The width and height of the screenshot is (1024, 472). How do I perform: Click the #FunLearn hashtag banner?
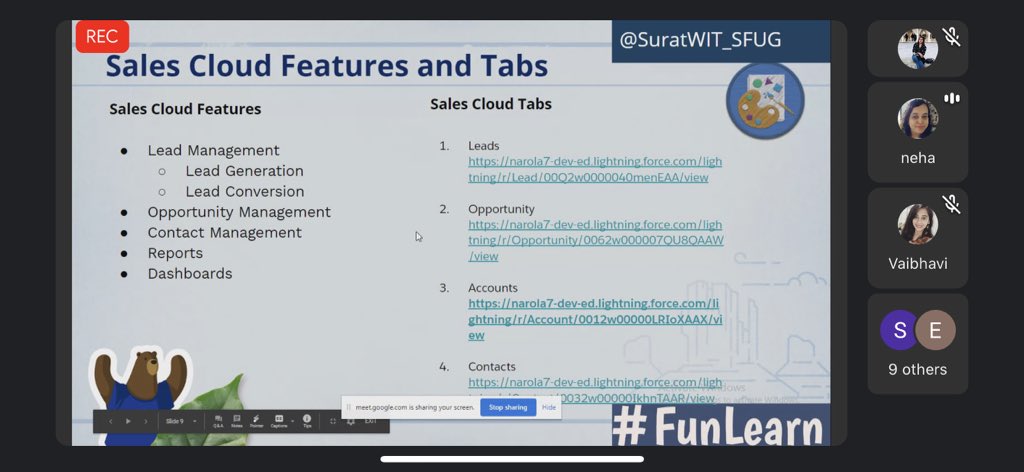click(720, 425)
